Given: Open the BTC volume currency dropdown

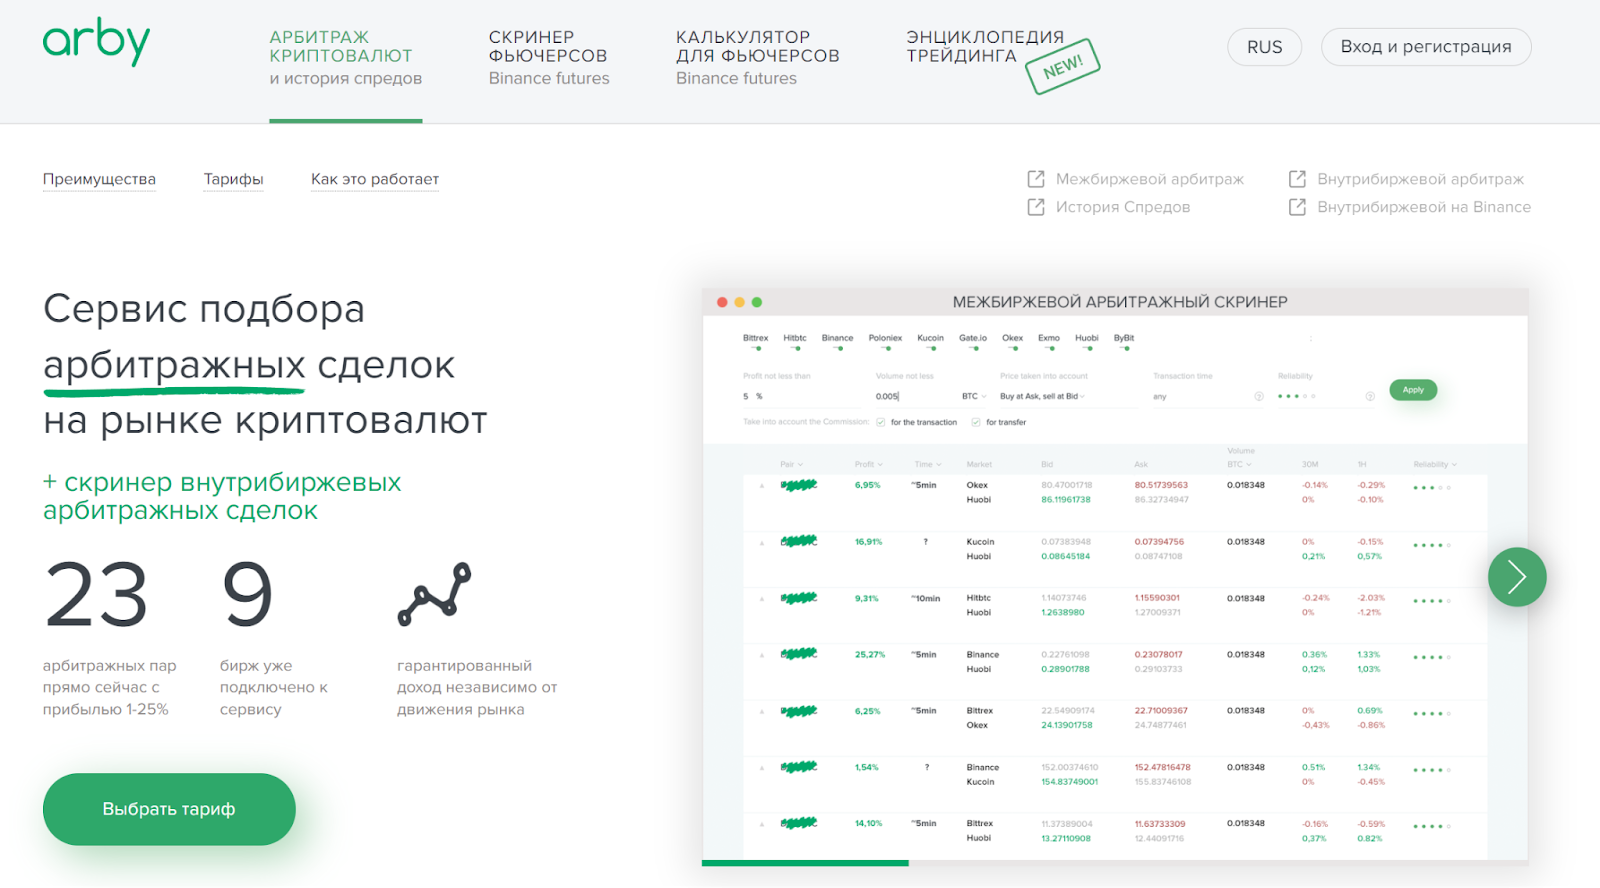Looking at the screenshot, I should (974, 396).
